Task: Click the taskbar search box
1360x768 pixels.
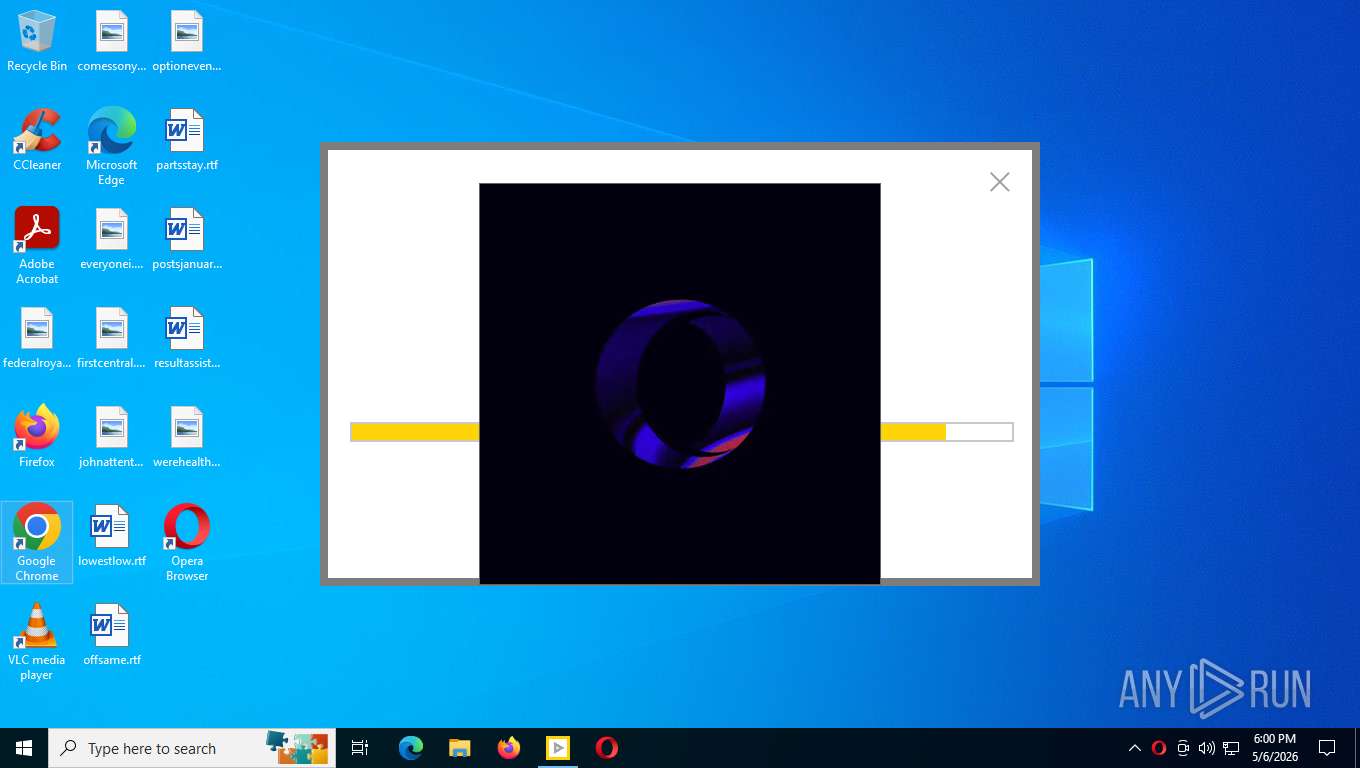Action: click(x=192, y=748)
